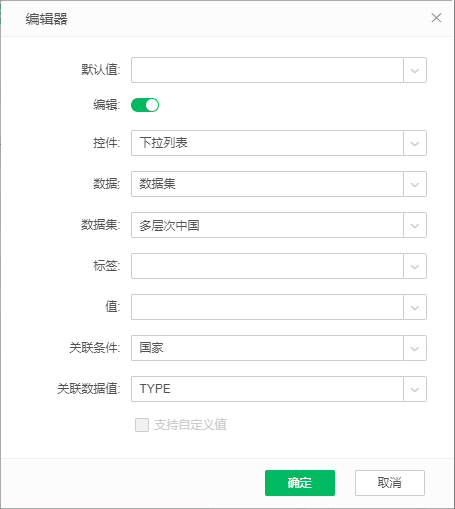This screenshot has width=455, height=509.
Task: Click the 取消 button
Action: click(x=390, y=483)
